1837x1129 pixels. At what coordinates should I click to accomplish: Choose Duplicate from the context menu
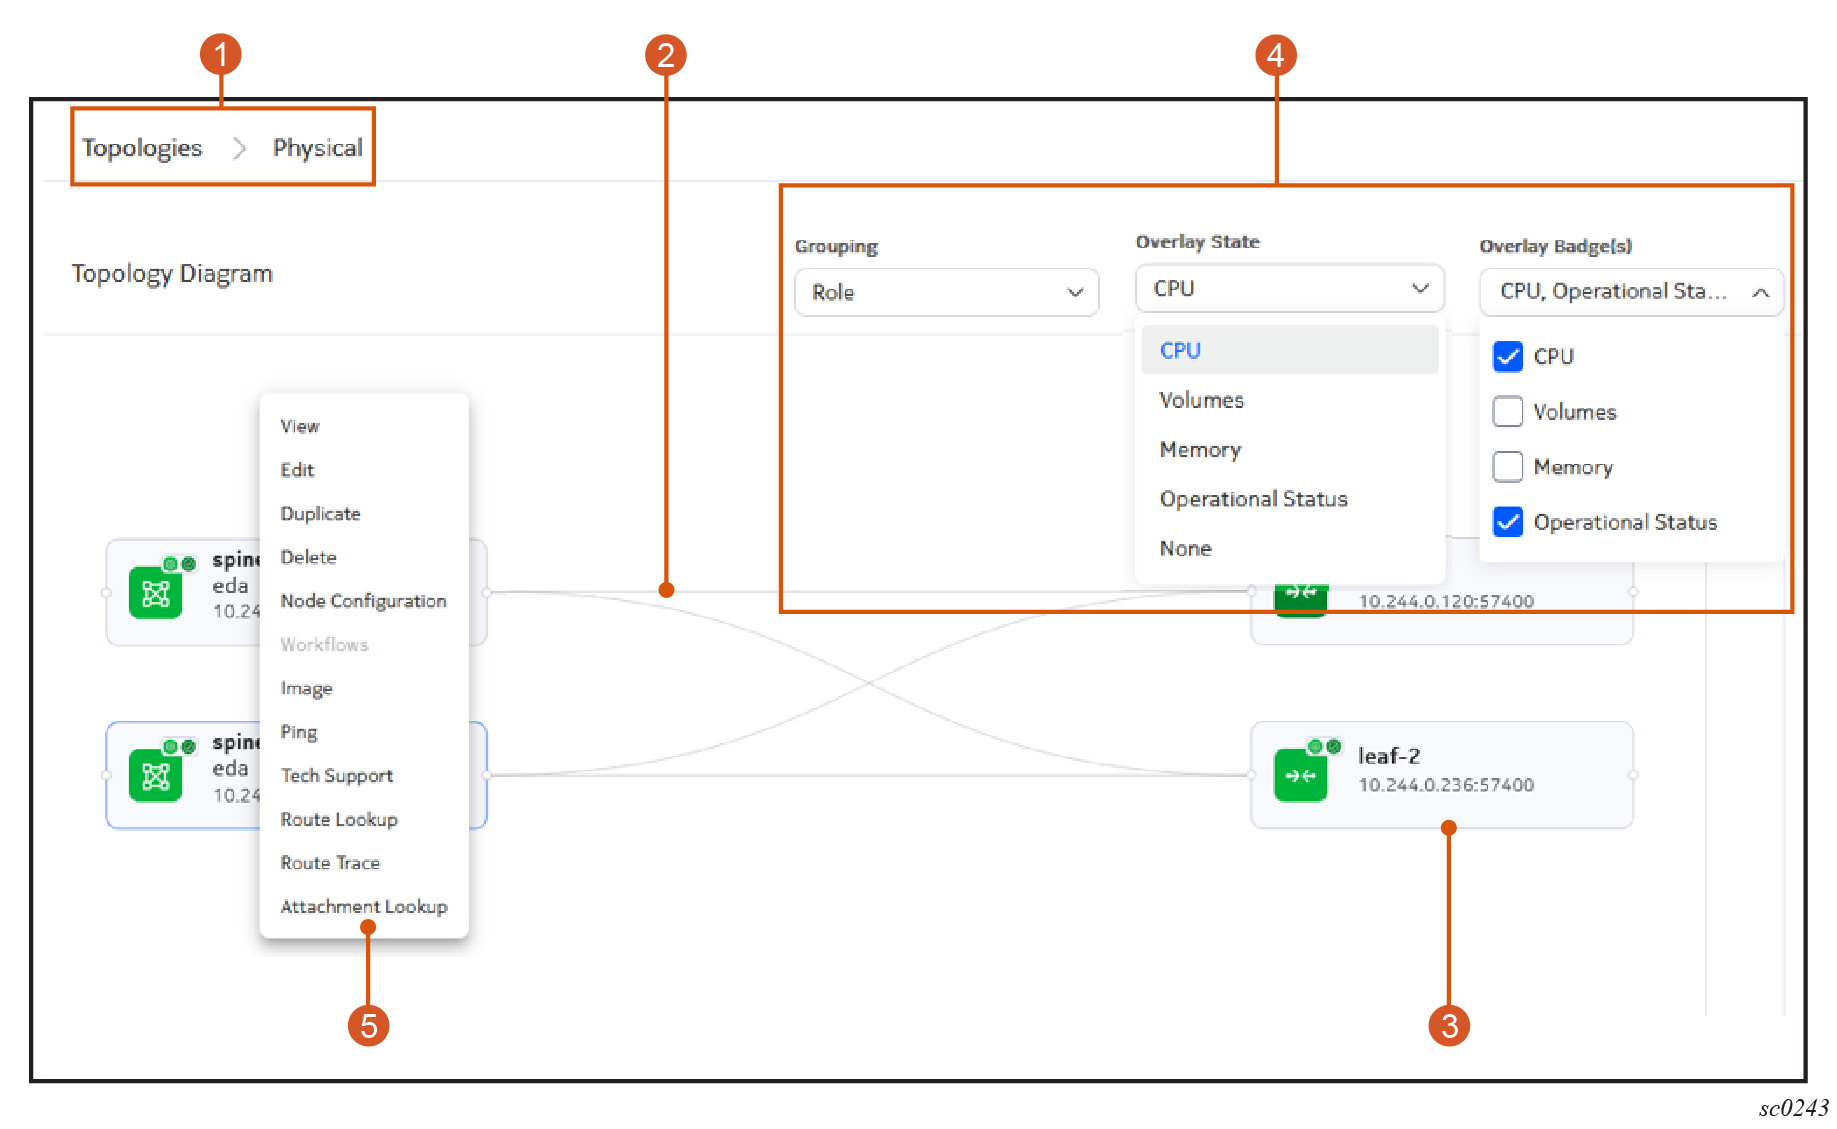[364, 513]
